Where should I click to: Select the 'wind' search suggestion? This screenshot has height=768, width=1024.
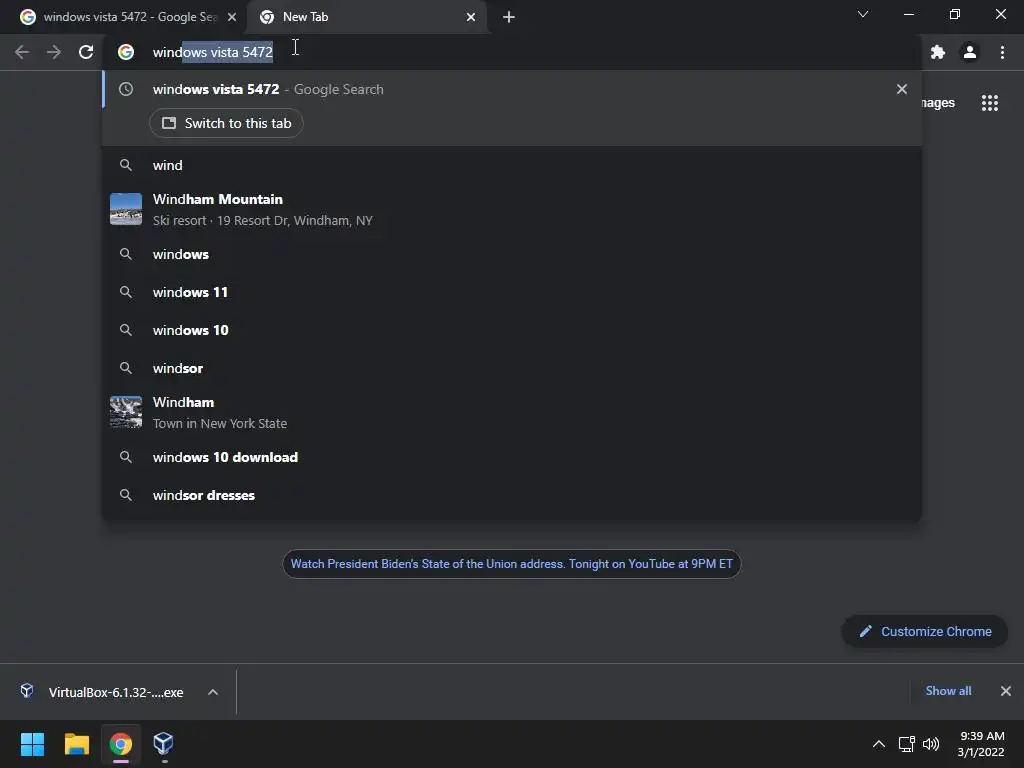click(512, 165)
